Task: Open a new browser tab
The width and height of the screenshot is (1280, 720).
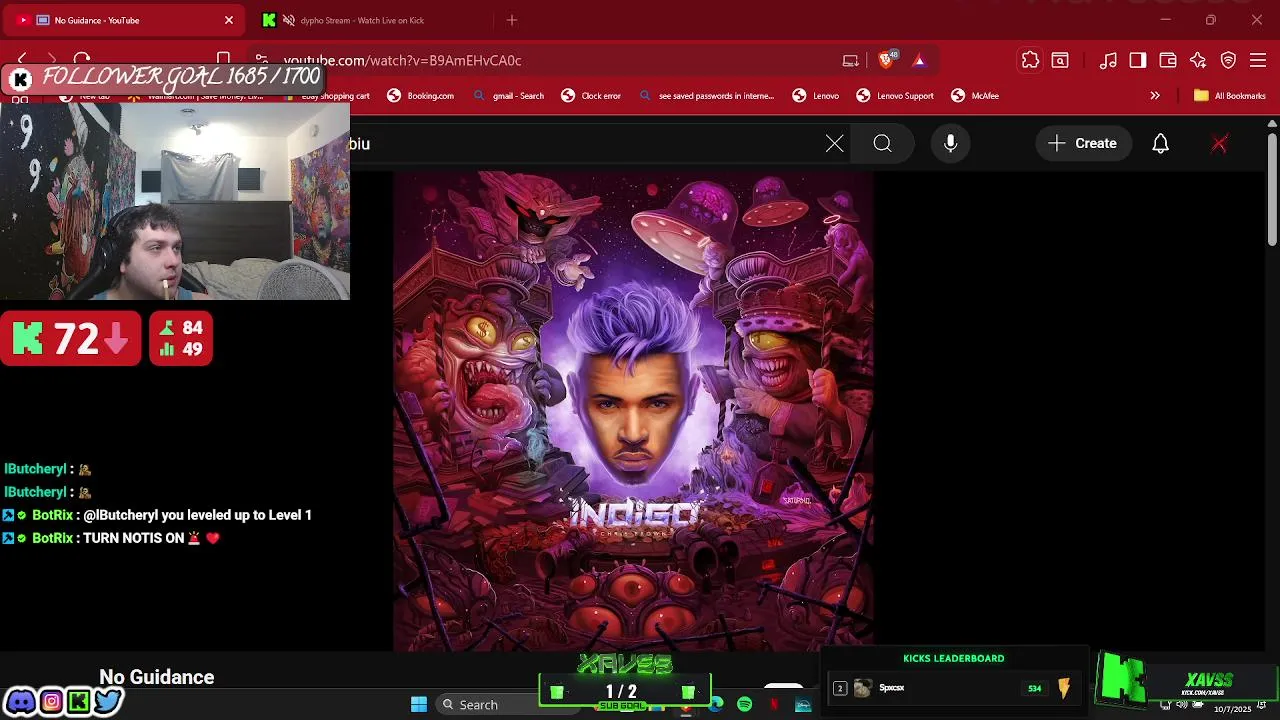Action: 512,20
